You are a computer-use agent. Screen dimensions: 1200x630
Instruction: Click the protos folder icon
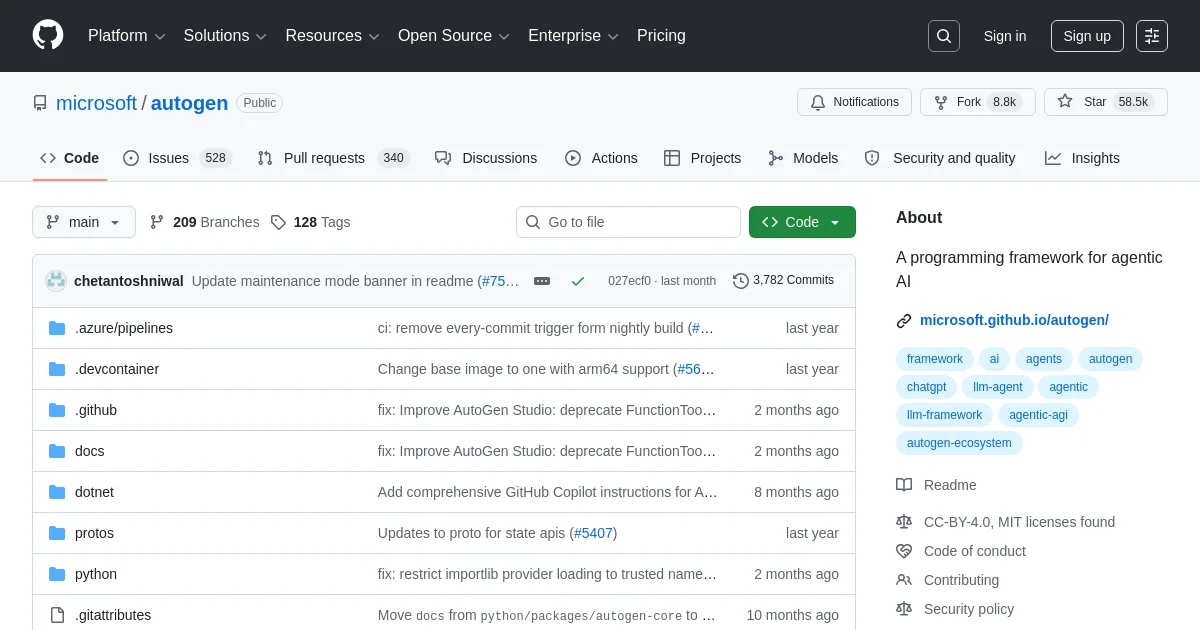click(57, 533)
